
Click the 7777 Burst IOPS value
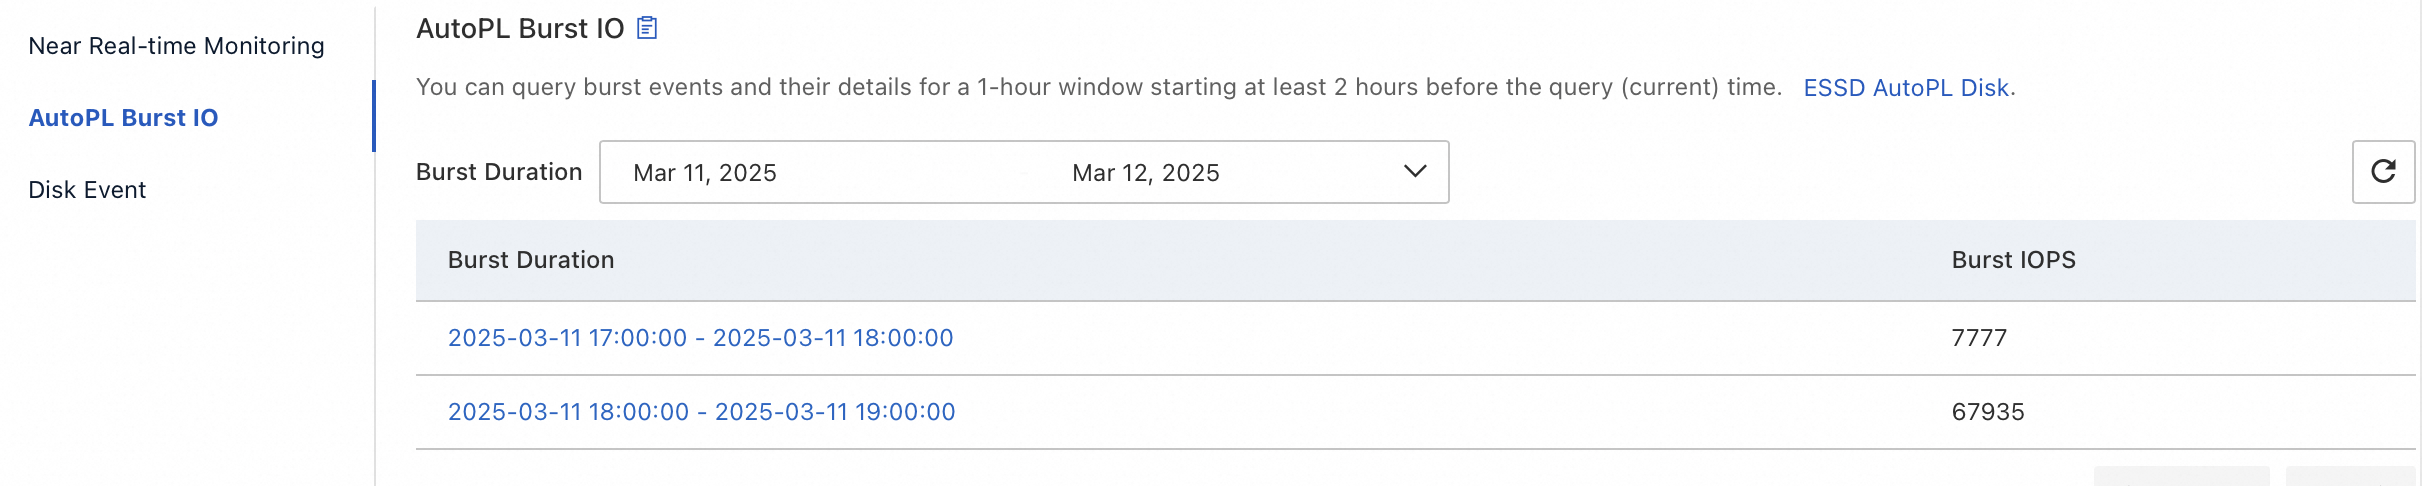point(1979,338)
